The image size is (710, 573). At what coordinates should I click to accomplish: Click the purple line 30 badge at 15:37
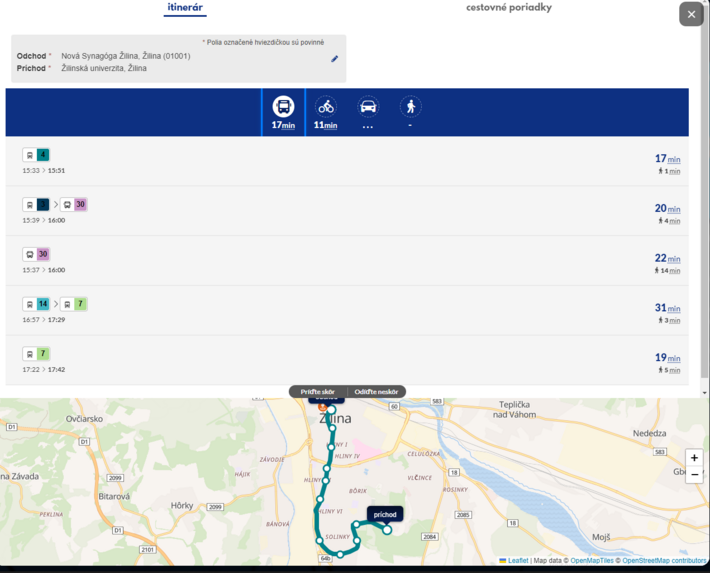coord(43,255)
